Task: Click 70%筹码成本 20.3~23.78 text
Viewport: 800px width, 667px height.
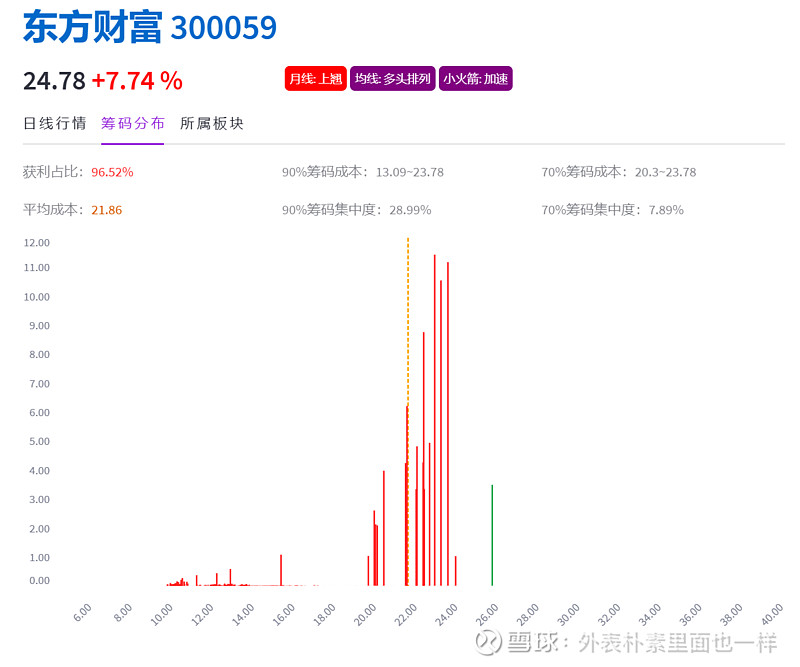Action: point(618,172)
